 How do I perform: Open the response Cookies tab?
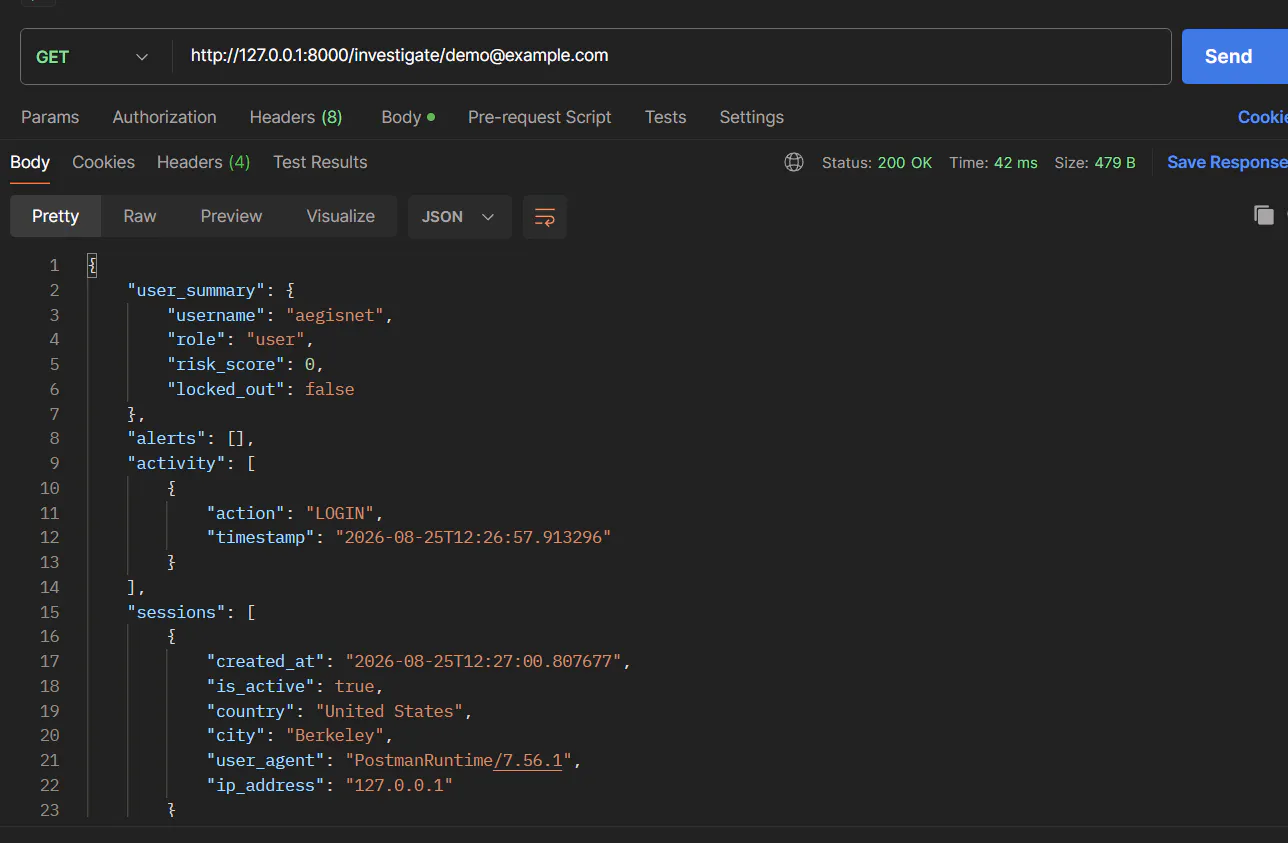click(x=103, y=162)
